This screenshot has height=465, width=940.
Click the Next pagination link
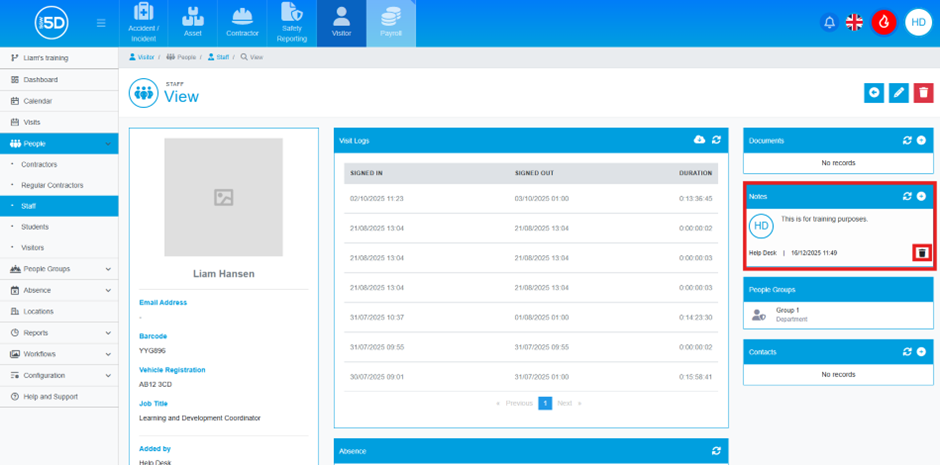pos(565,403)
